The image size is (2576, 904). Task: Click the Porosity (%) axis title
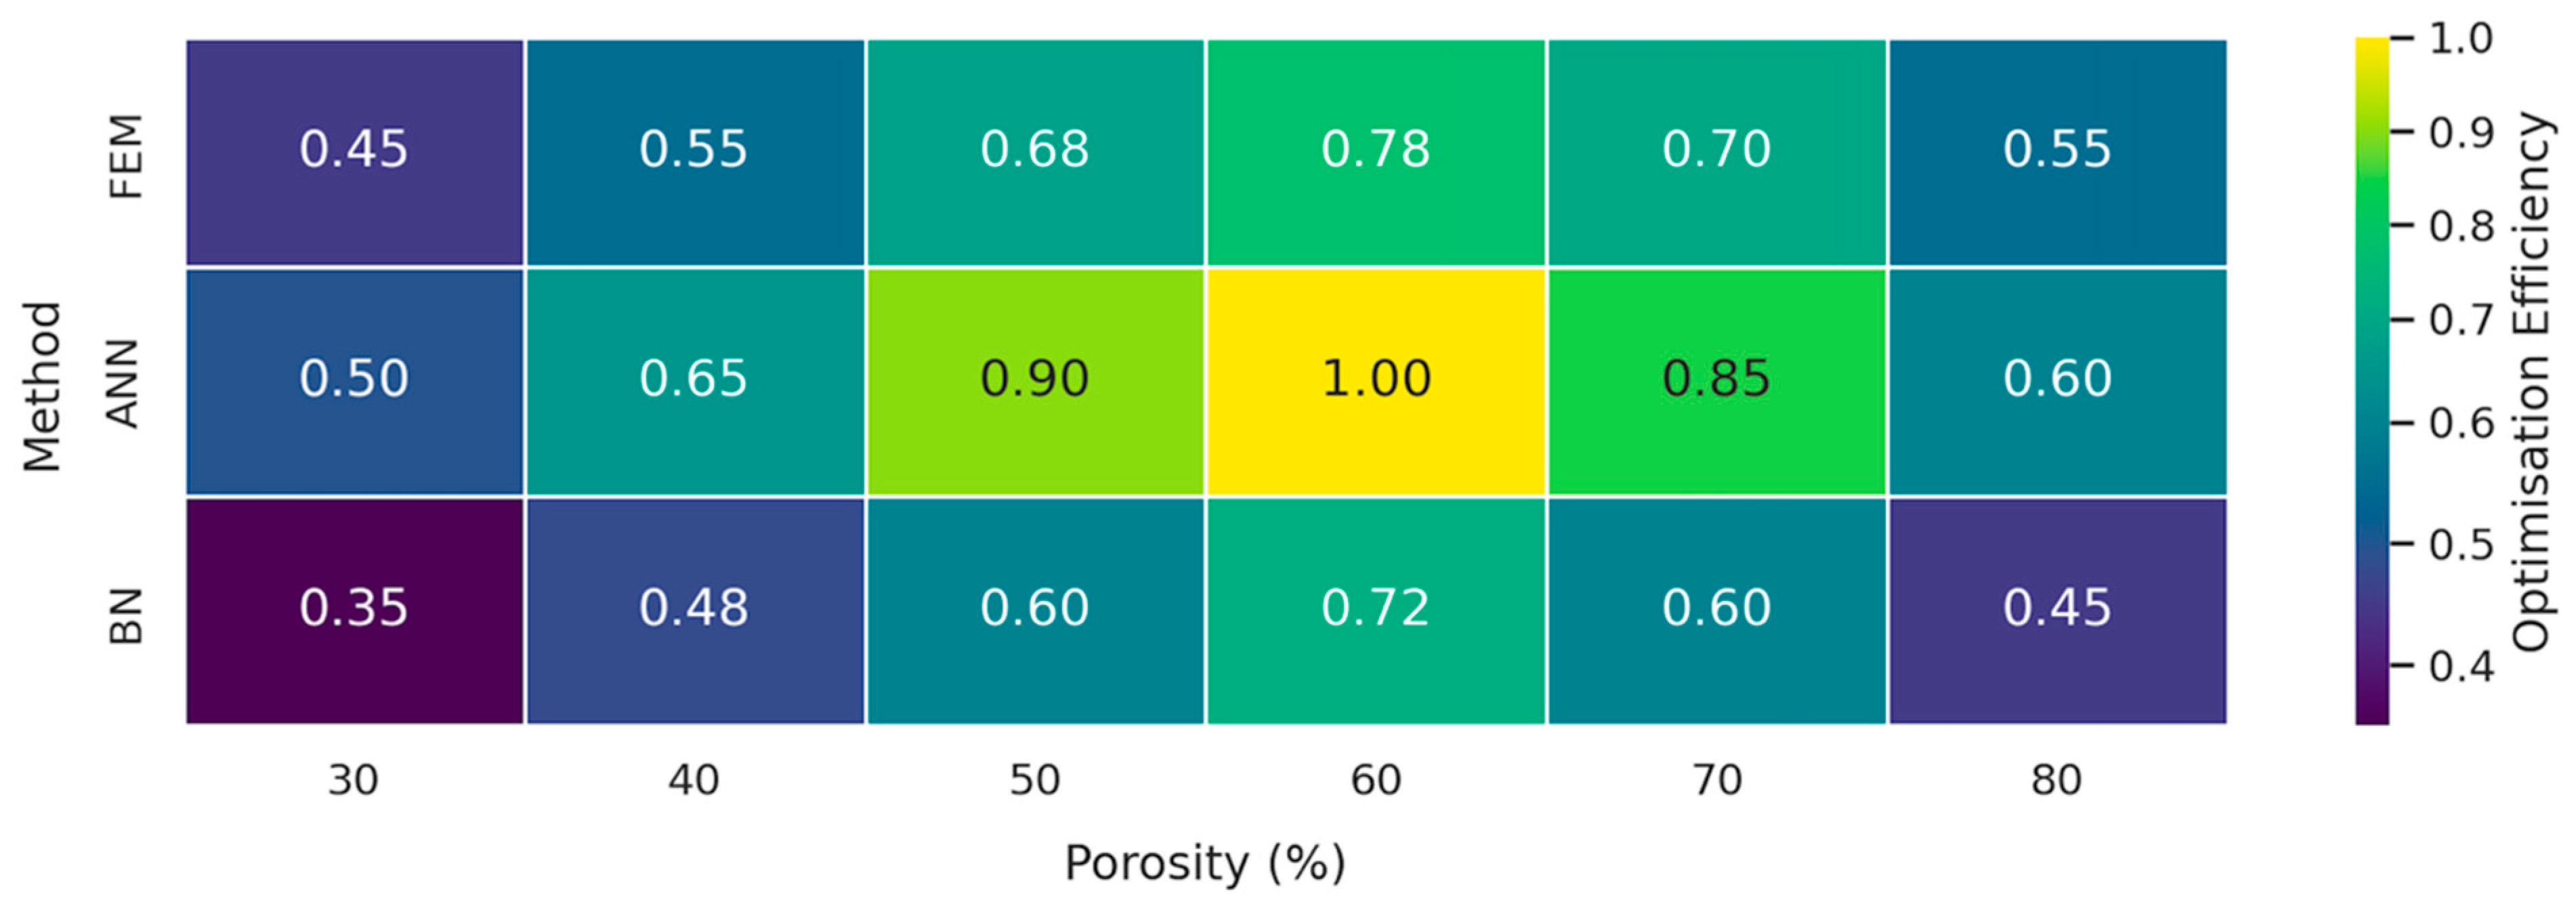click(x=1205, y=863)
